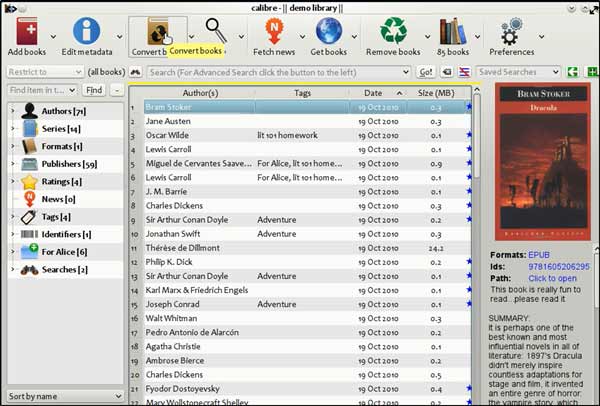Click the Go! search button

[x=426, y=72]
